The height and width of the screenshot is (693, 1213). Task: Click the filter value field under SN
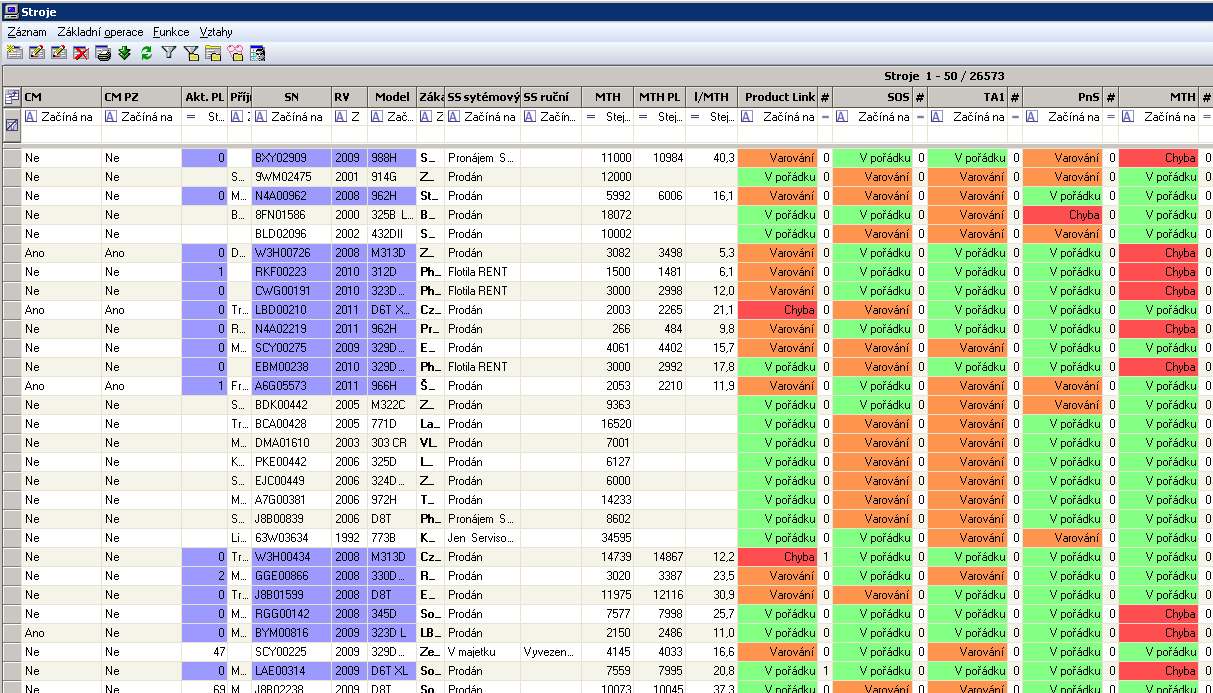[292, 134]
